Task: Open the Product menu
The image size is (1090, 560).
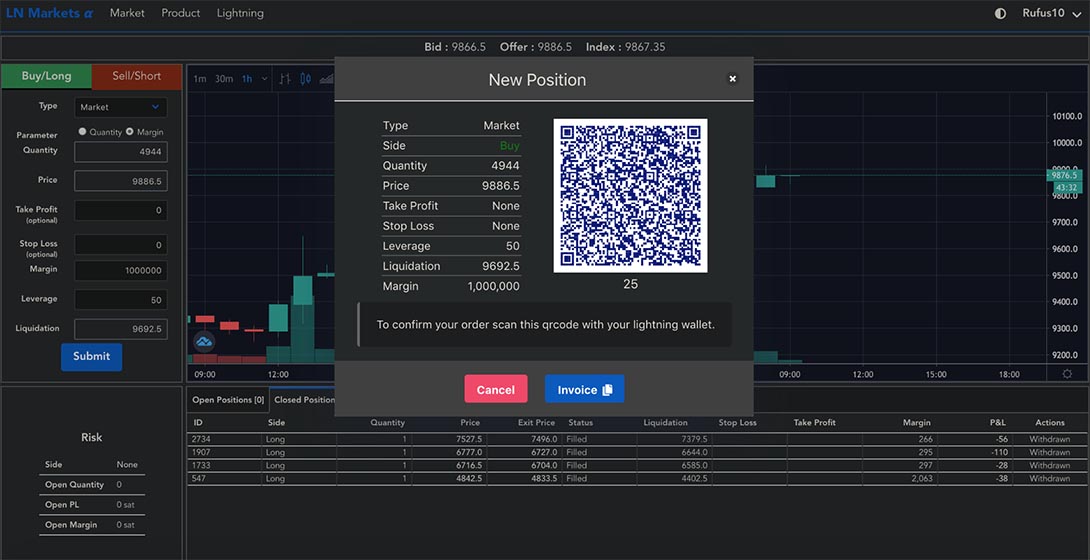Action: click(x=181, y=13)
